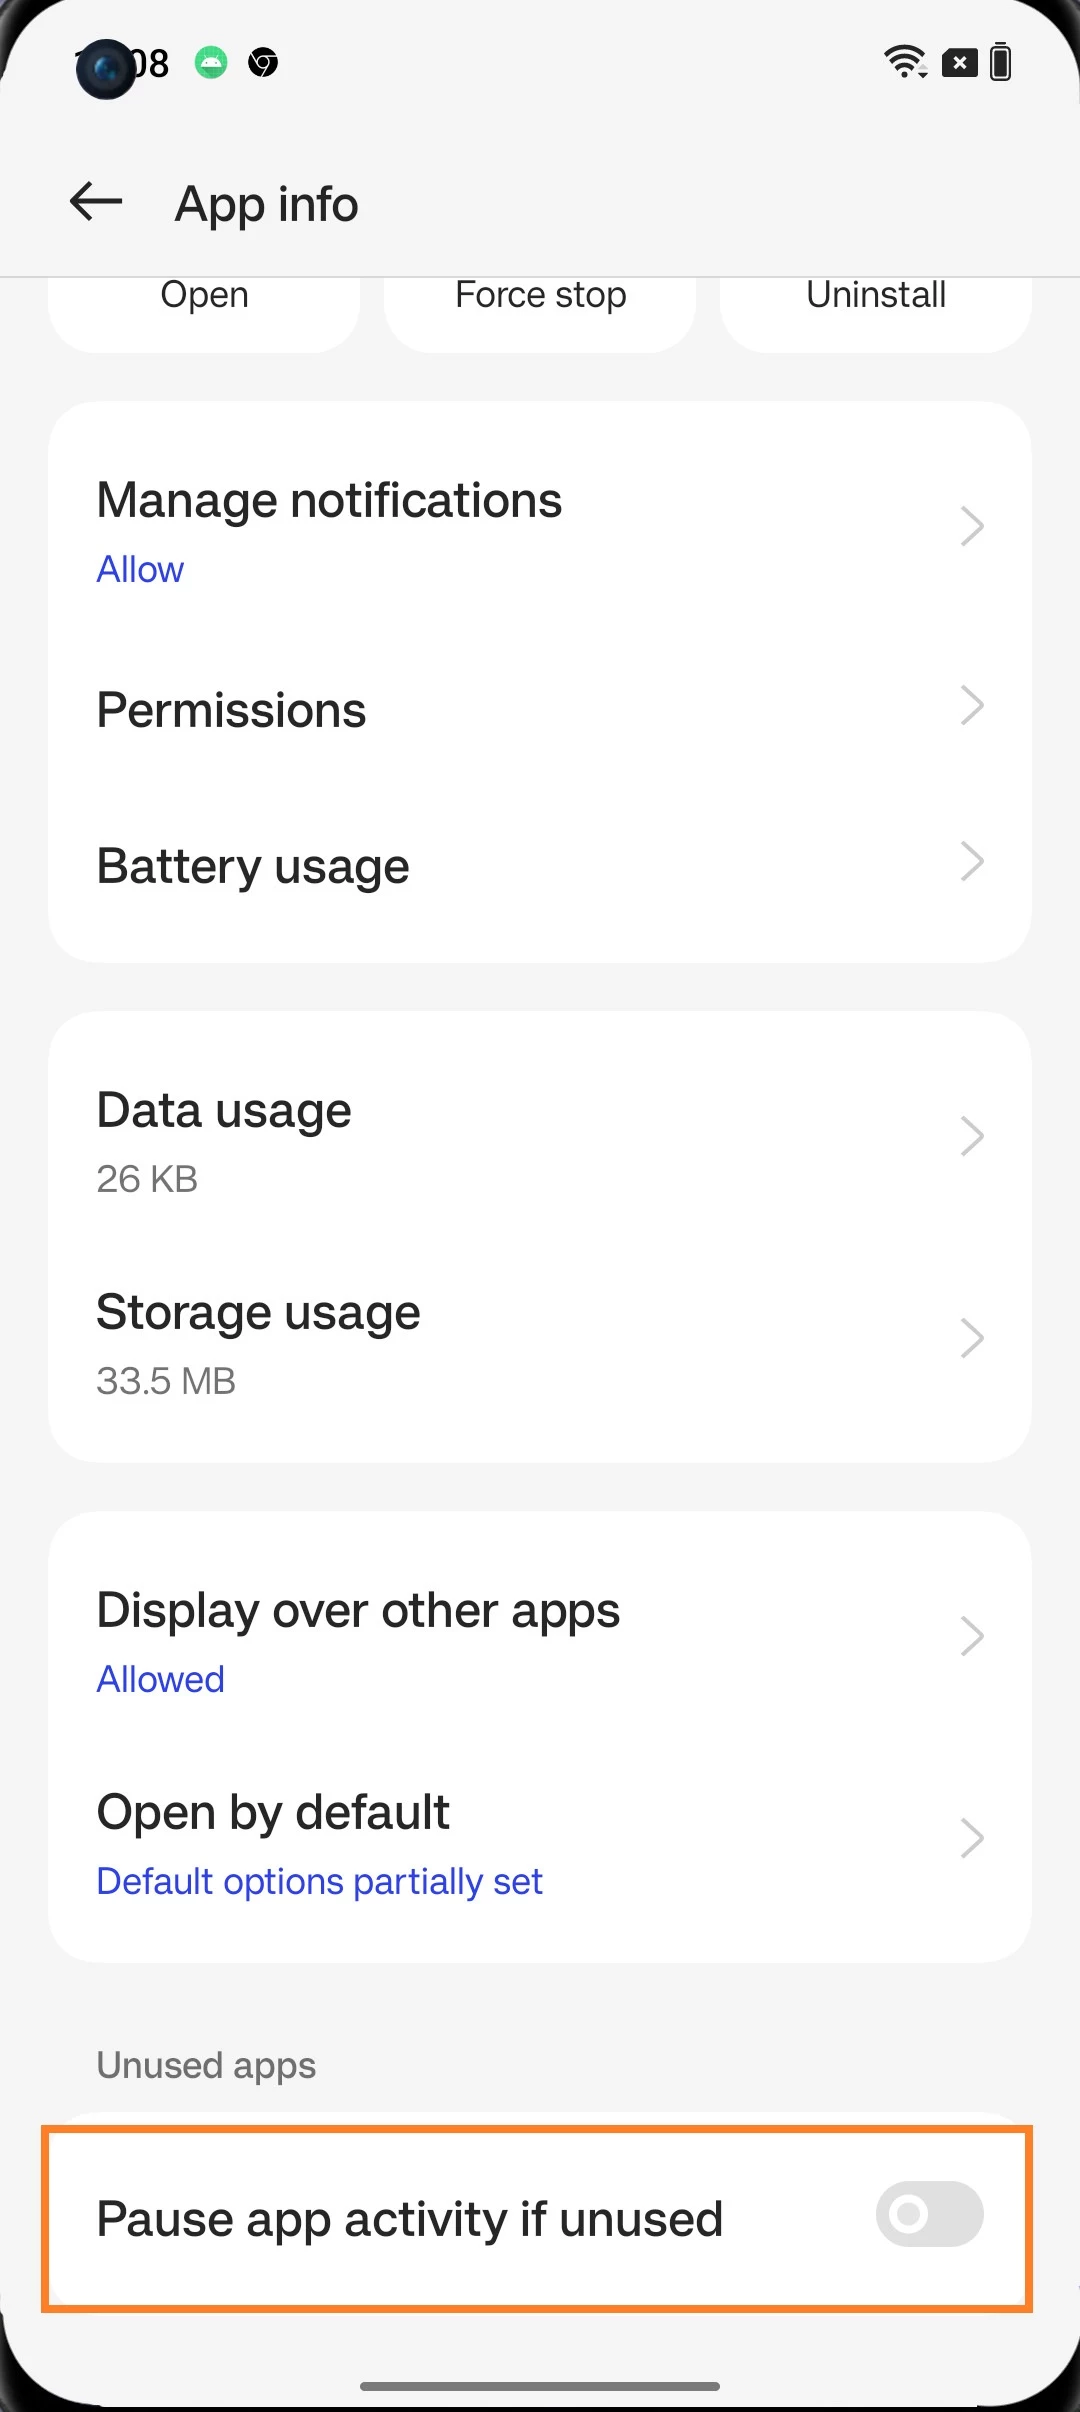The image size is (1080, 2412).
Task: Expand Manage notifications chevron
Action: click(971, 526)
